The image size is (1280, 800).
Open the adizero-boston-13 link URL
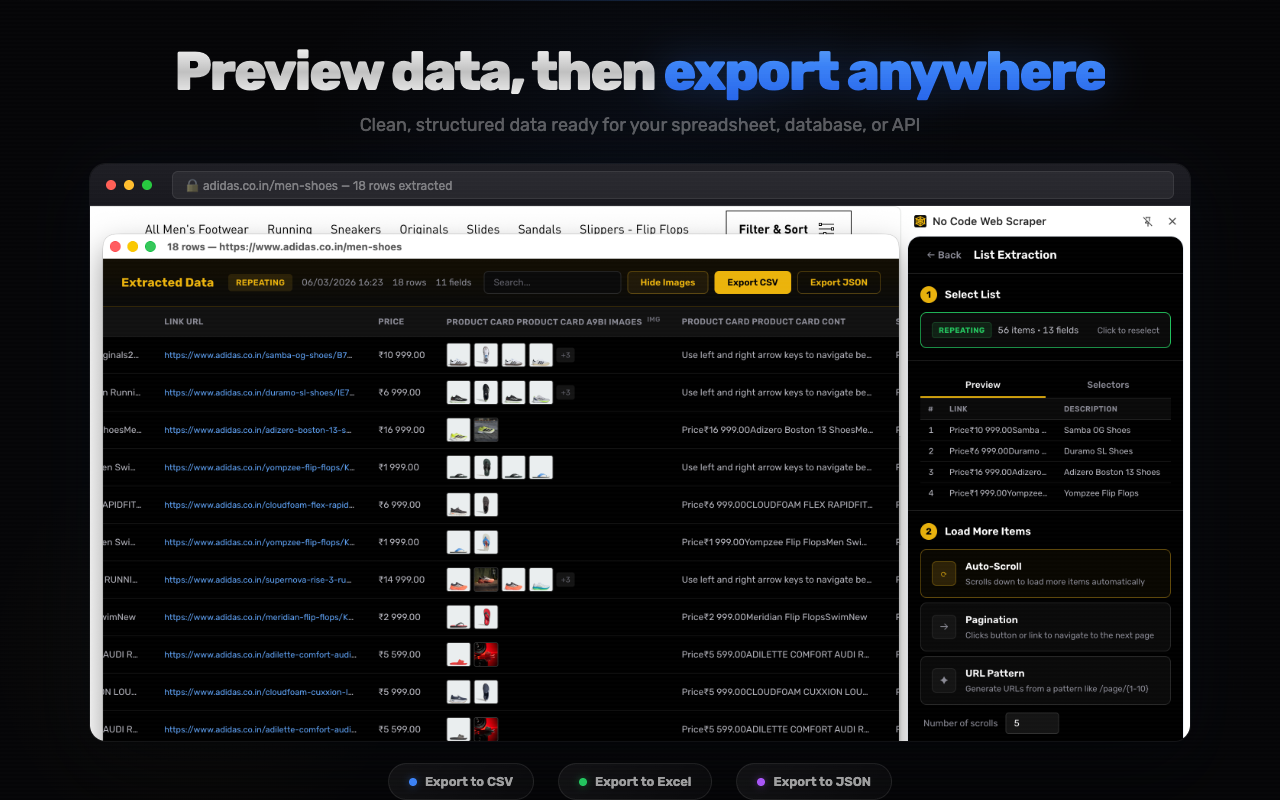pyautogui.click(x=259, y=430)
